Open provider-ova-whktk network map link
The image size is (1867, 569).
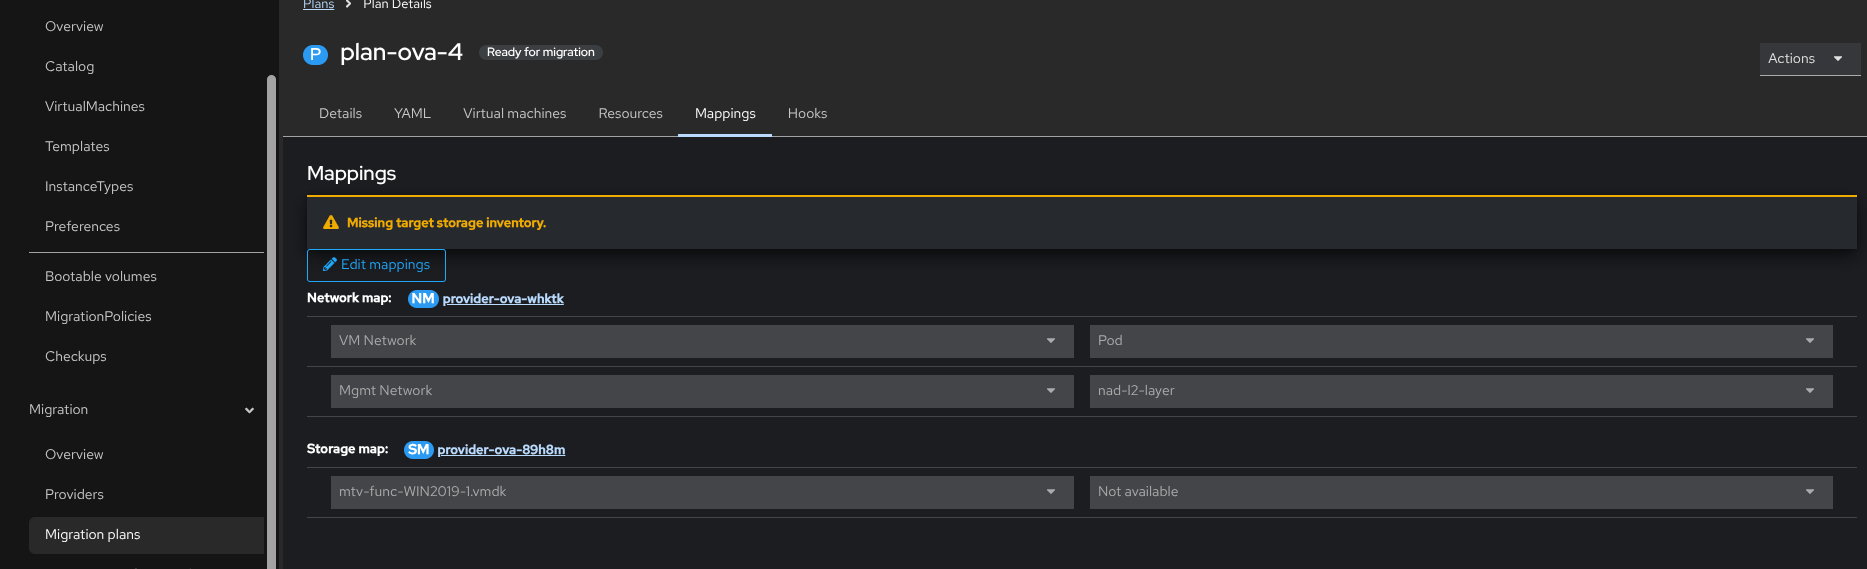coord(503,299)
